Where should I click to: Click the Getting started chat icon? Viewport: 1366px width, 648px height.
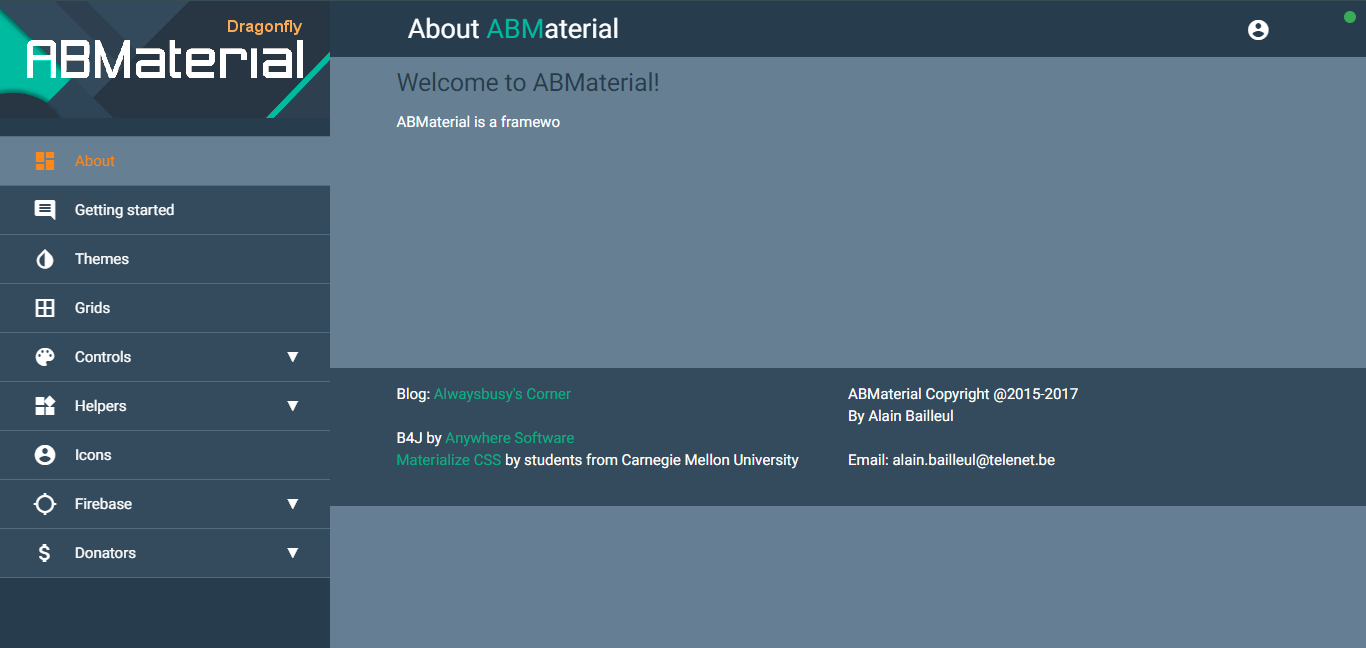[45, 210]
